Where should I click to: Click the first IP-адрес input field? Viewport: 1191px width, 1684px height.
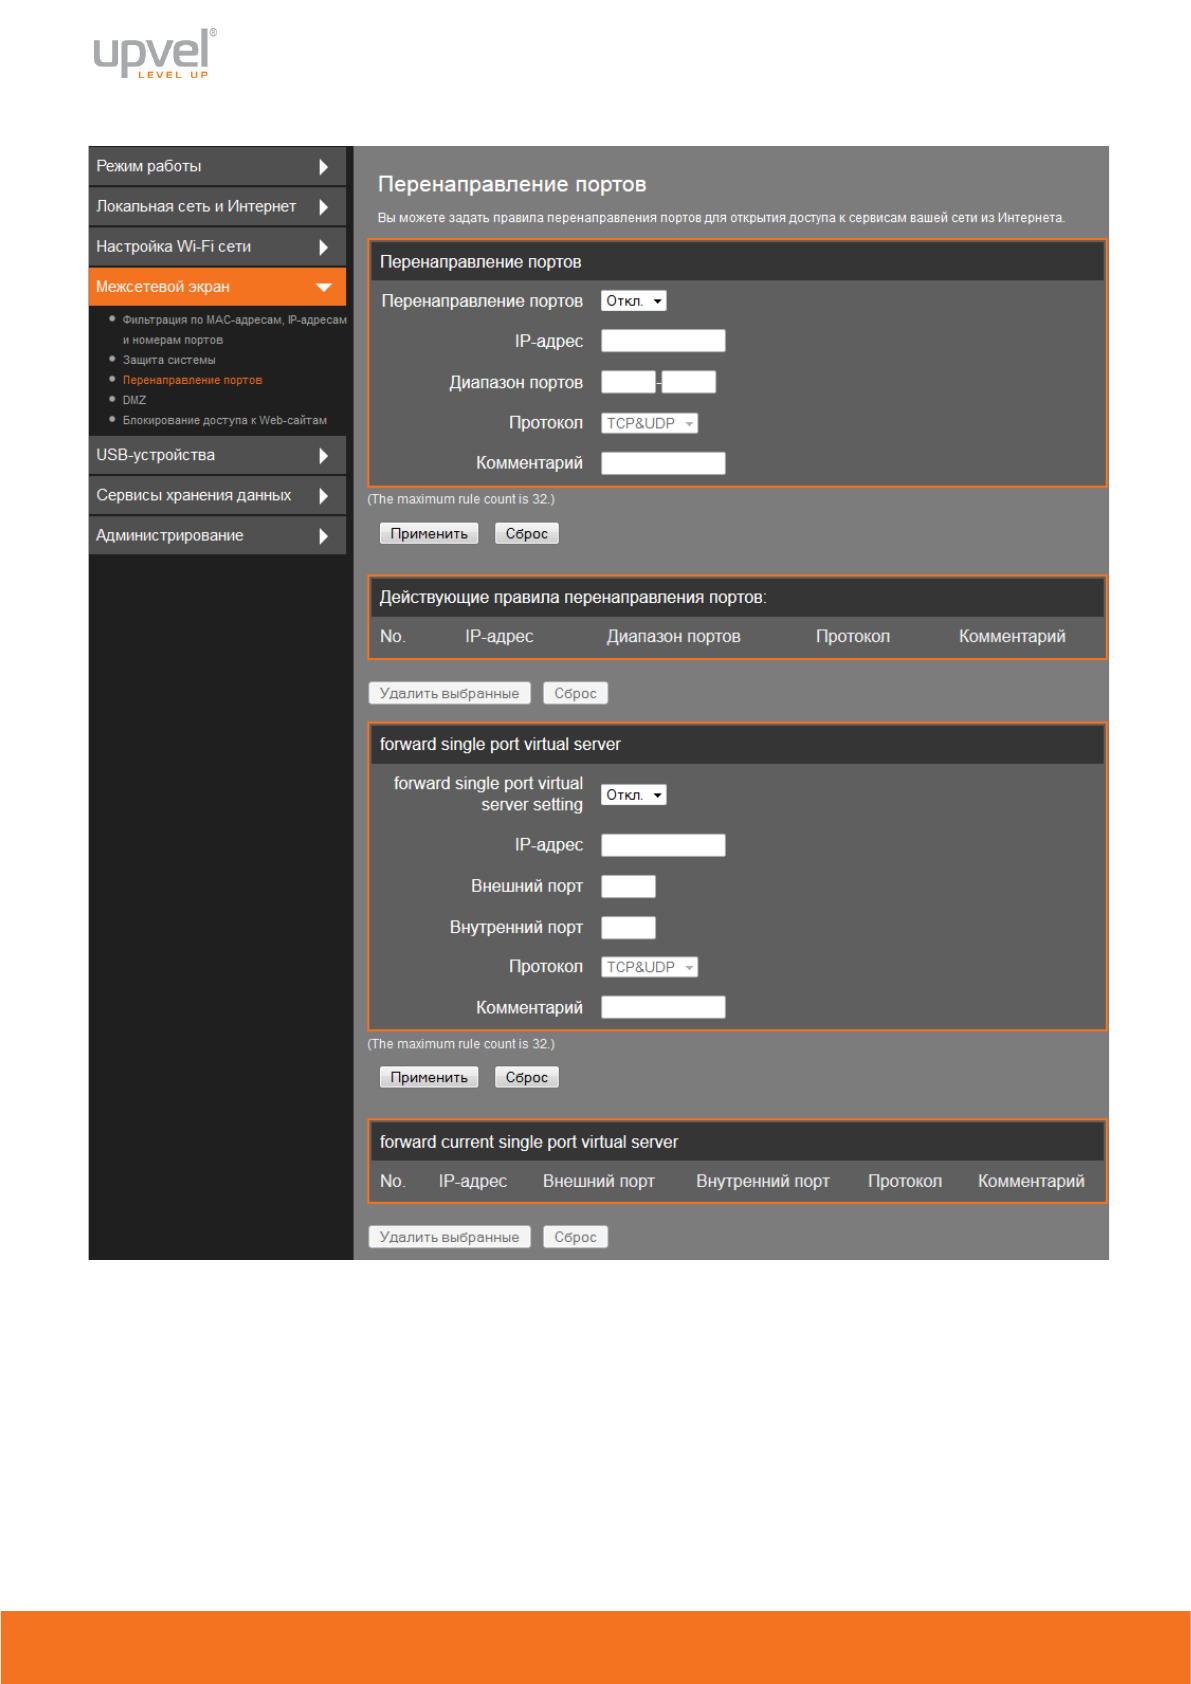(662, 341)
